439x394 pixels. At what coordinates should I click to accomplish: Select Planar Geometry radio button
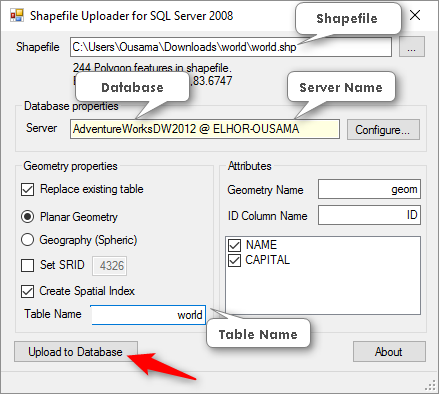pos(27,217)
